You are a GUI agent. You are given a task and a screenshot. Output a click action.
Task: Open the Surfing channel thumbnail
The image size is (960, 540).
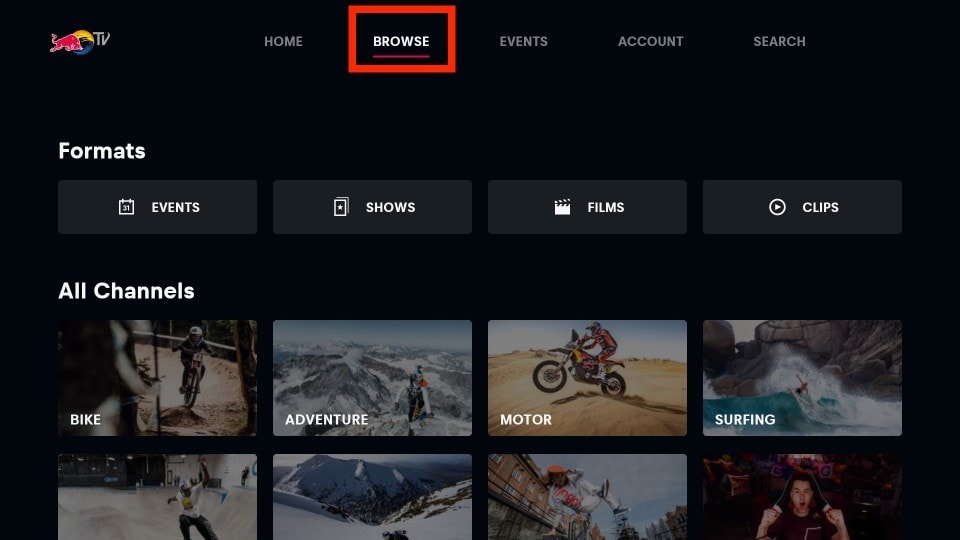(802, 378)
